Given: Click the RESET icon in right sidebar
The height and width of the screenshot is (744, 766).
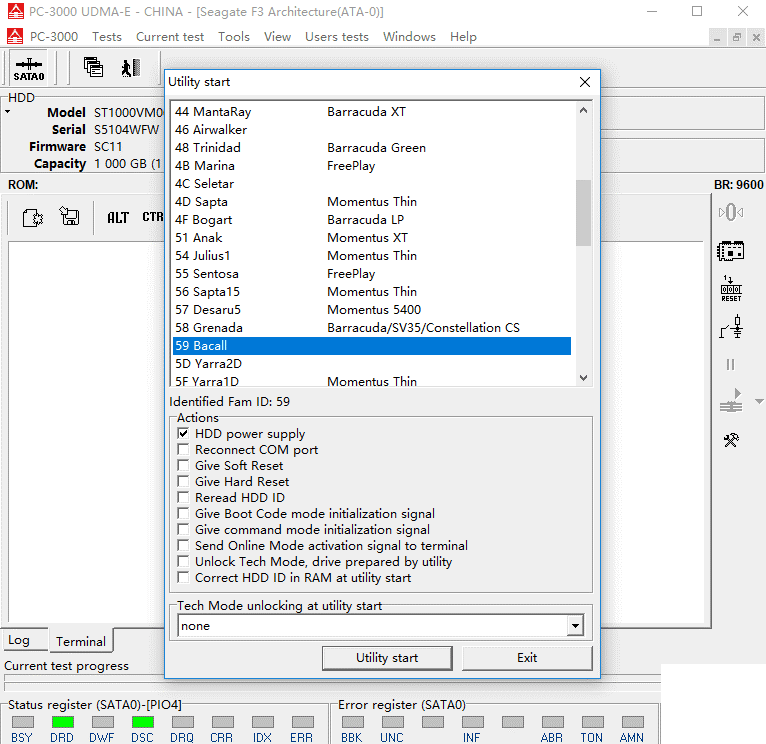Looking at the screenshot, I should [731, 289].
